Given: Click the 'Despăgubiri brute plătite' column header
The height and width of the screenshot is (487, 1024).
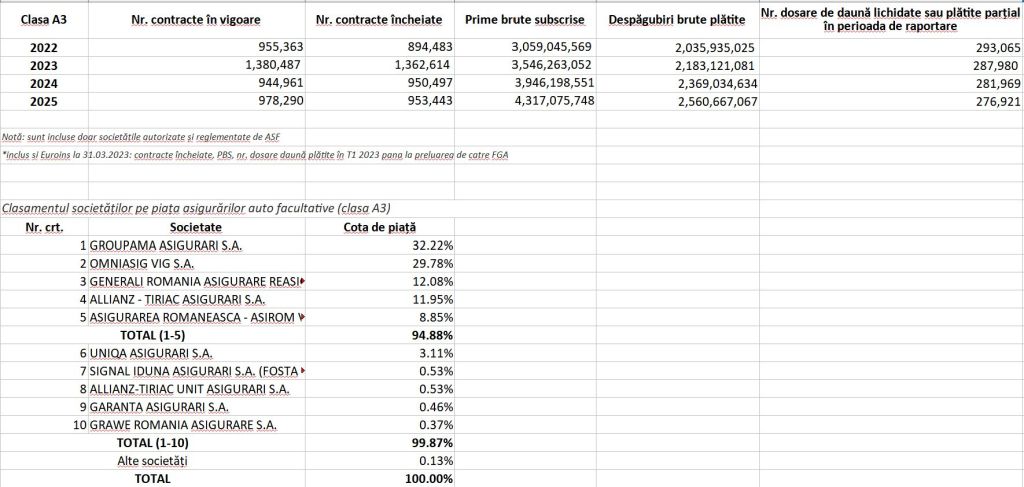Looking at the screenshot, I should (668, 20).
